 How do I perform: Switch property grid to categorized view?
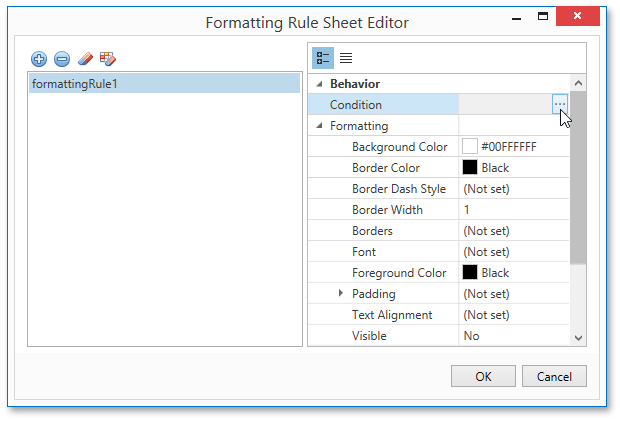coord(323,58)
